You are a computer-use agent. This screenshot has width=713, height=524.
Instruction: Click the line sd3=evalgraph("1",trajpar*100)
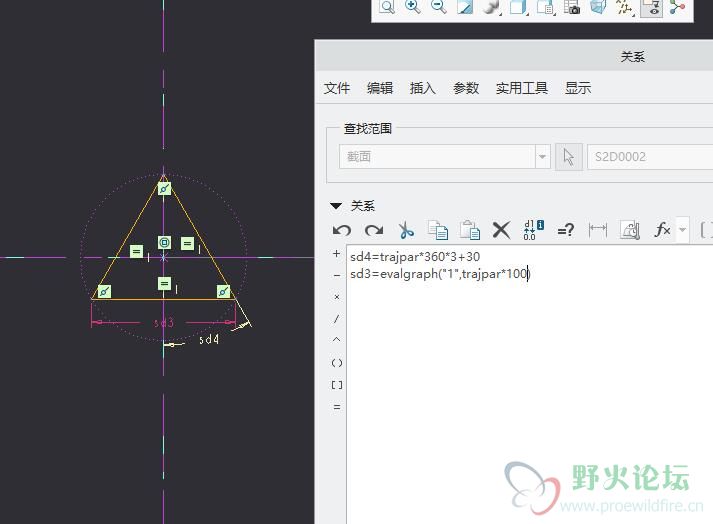click(440, 274)
